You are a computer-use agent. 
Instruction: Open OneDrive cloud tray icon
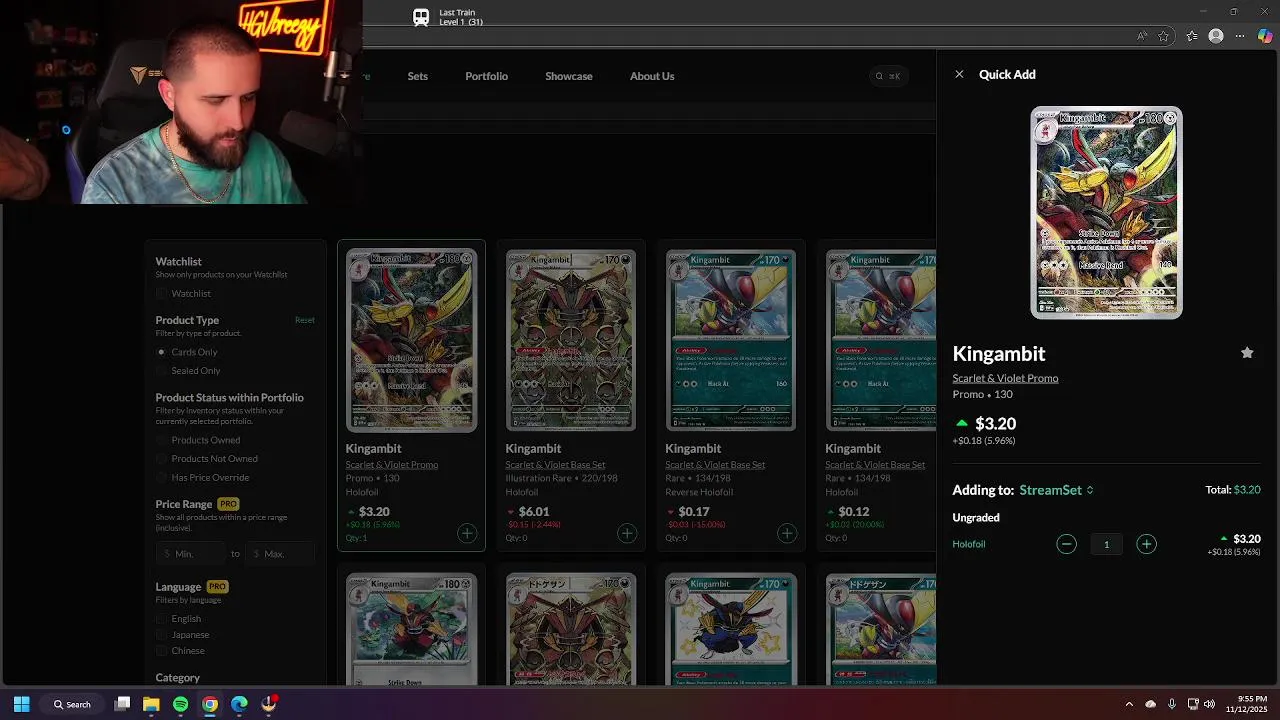[1150, 704]
